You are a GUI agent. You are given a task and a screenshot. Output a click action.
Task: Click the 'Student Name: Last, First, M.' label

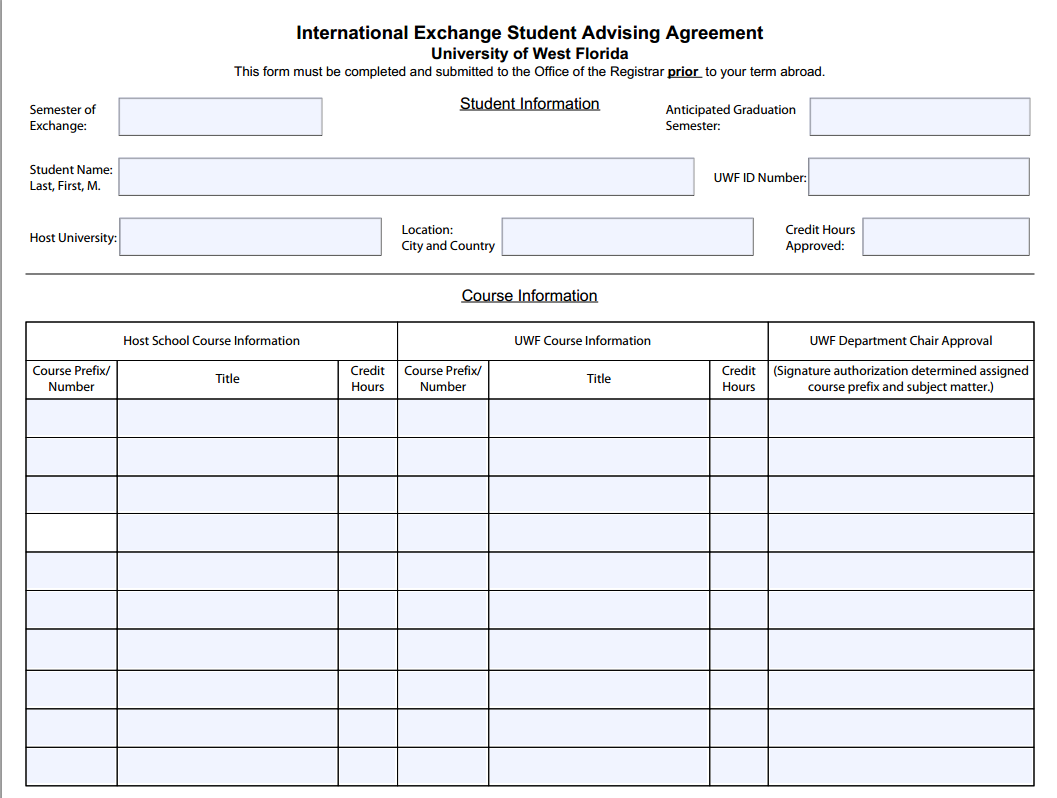point(71,177)
